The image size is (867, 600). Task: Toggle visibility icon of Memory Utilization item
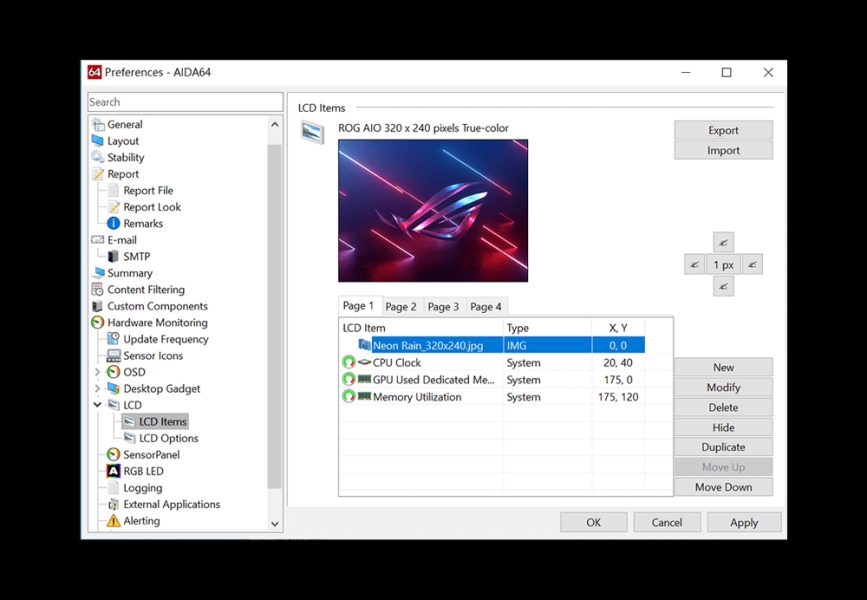(348, 397)
